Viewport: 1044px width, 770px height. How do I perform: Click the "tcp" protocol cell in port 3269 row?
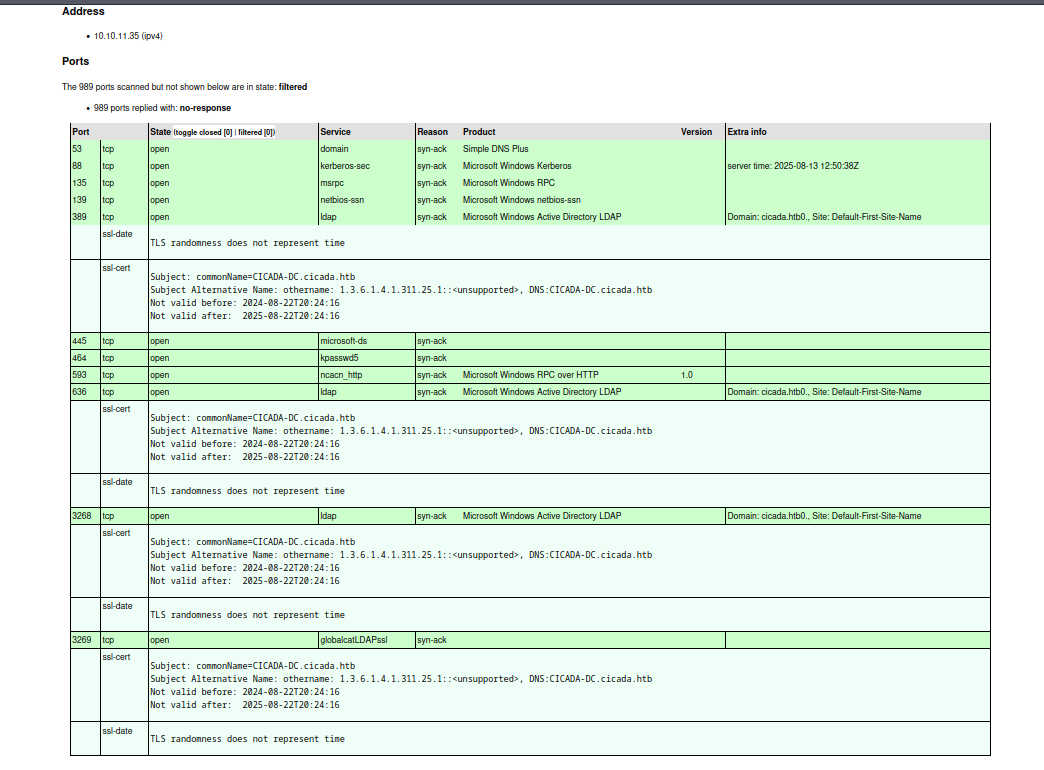pyautogui.click(x=109, y=640)
